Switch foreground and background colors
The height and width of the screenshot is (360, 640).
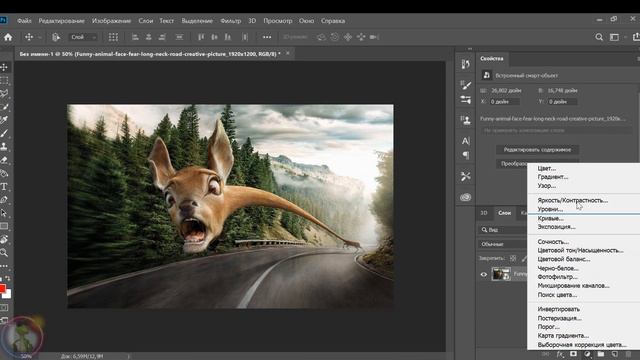pyautogui.click(x=8, y=279)
